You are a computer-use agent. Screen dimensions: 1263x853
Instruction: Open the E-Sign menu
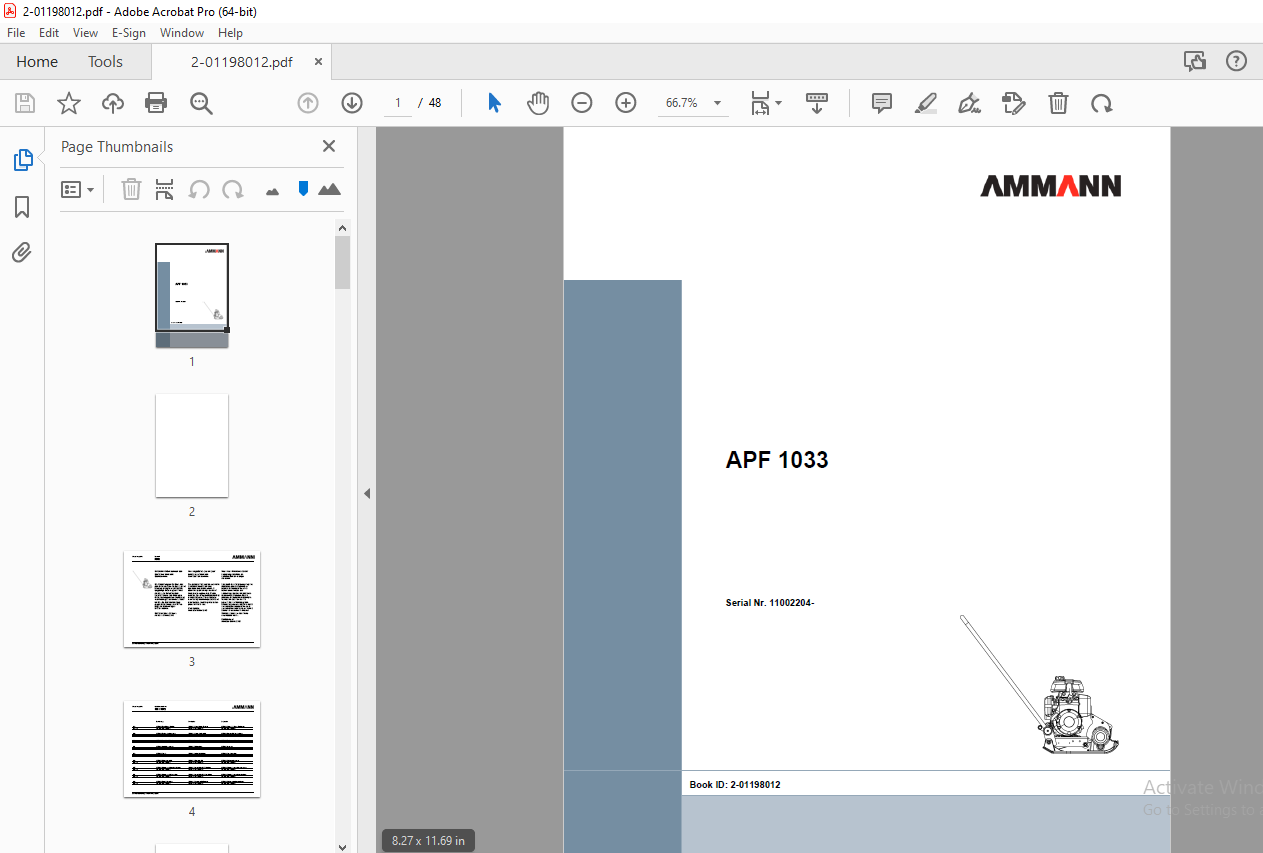pyautogui.click(x=129, y=32)
